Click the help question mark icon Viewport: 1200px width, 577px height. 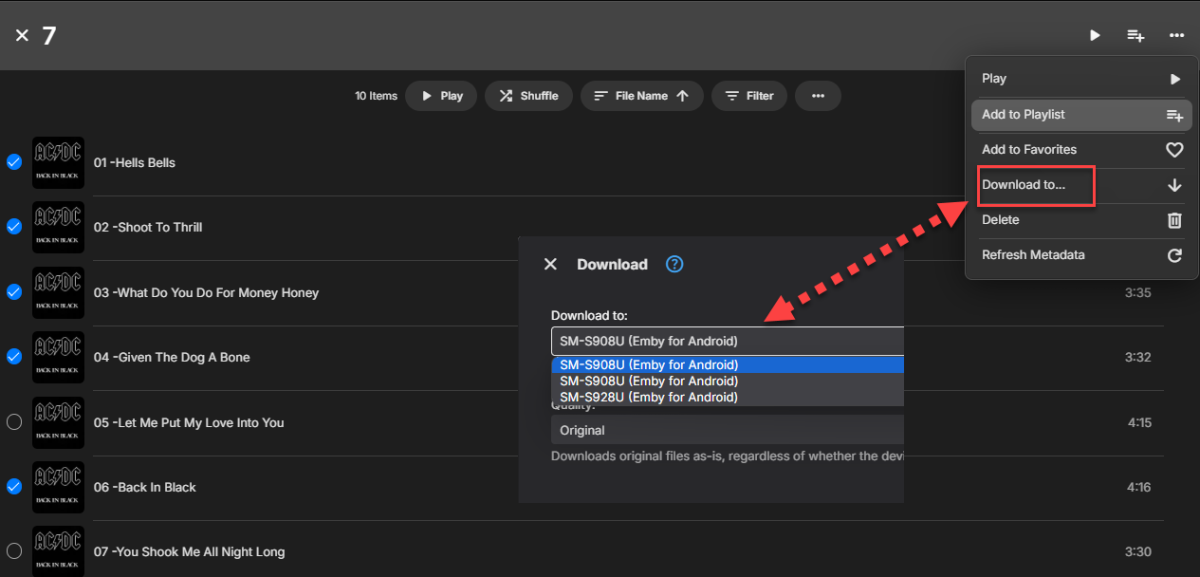[x=675, y=264]
